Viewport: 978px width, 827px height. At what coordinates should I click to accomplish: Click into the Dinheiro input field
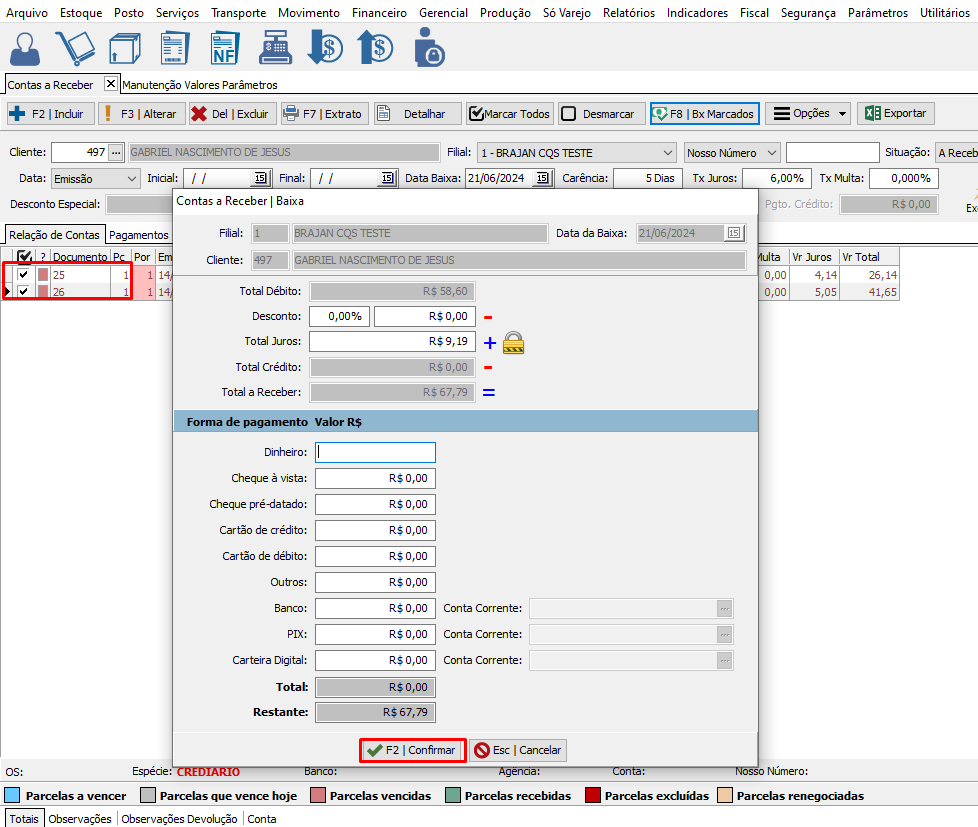[375, 452]
